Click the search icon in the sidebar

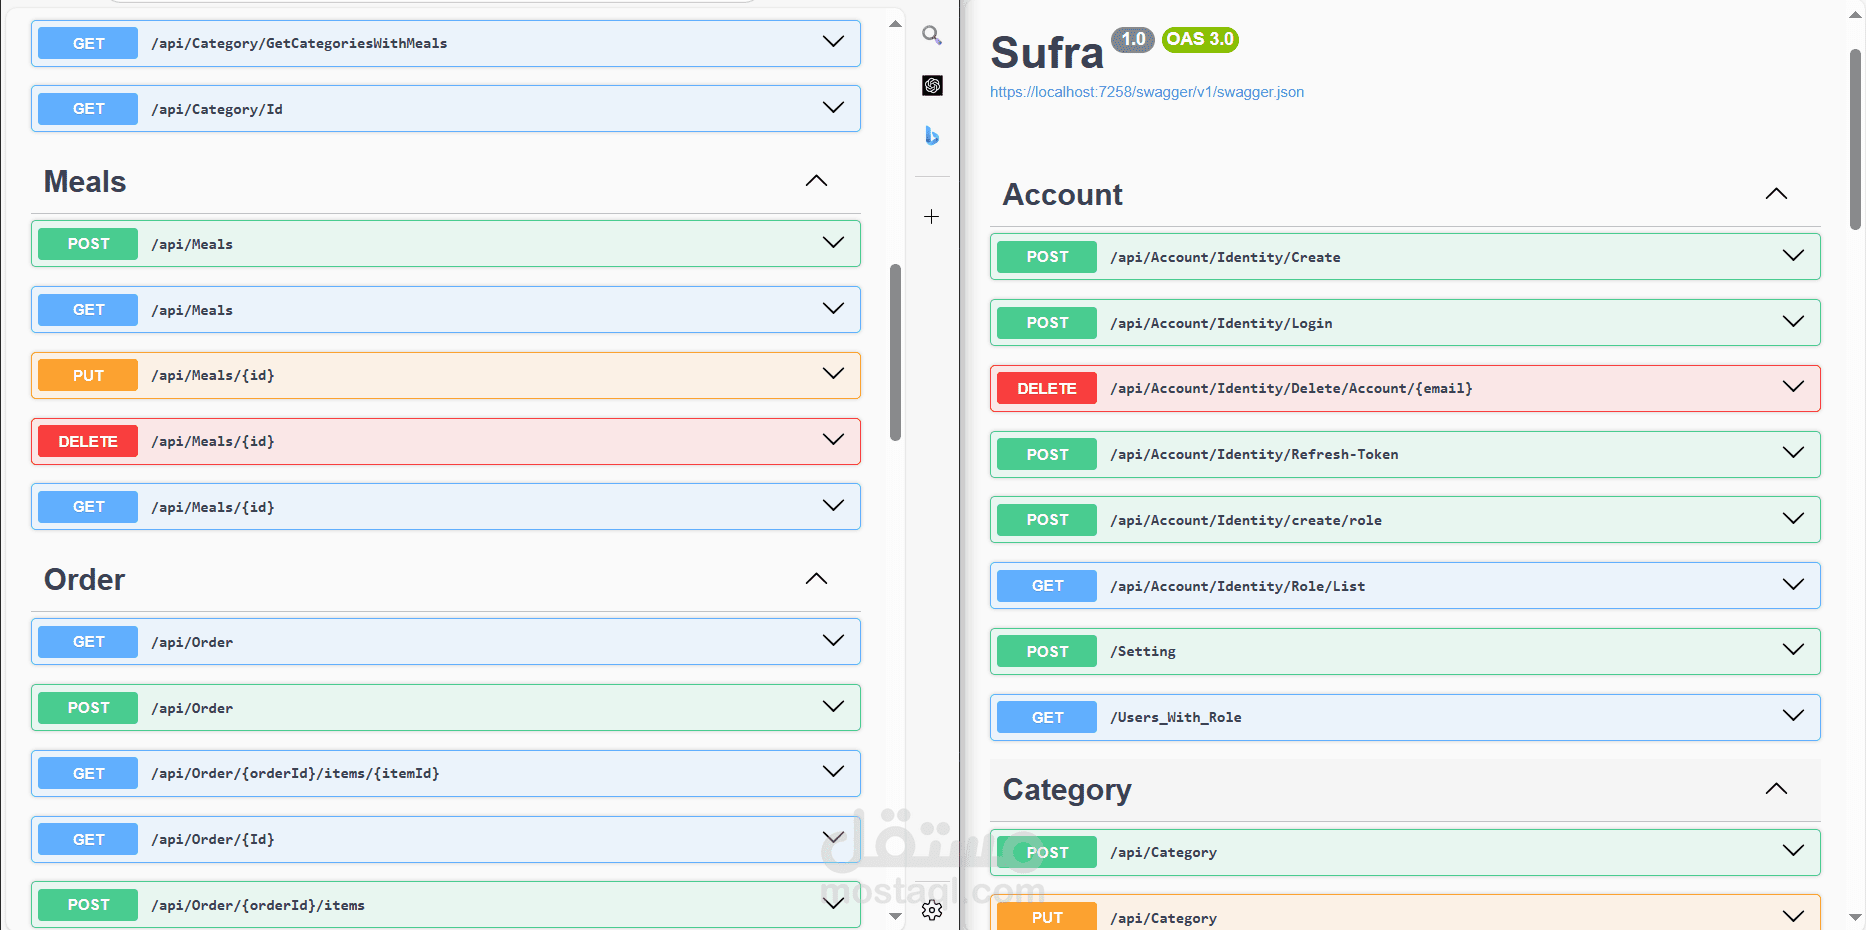932,36
